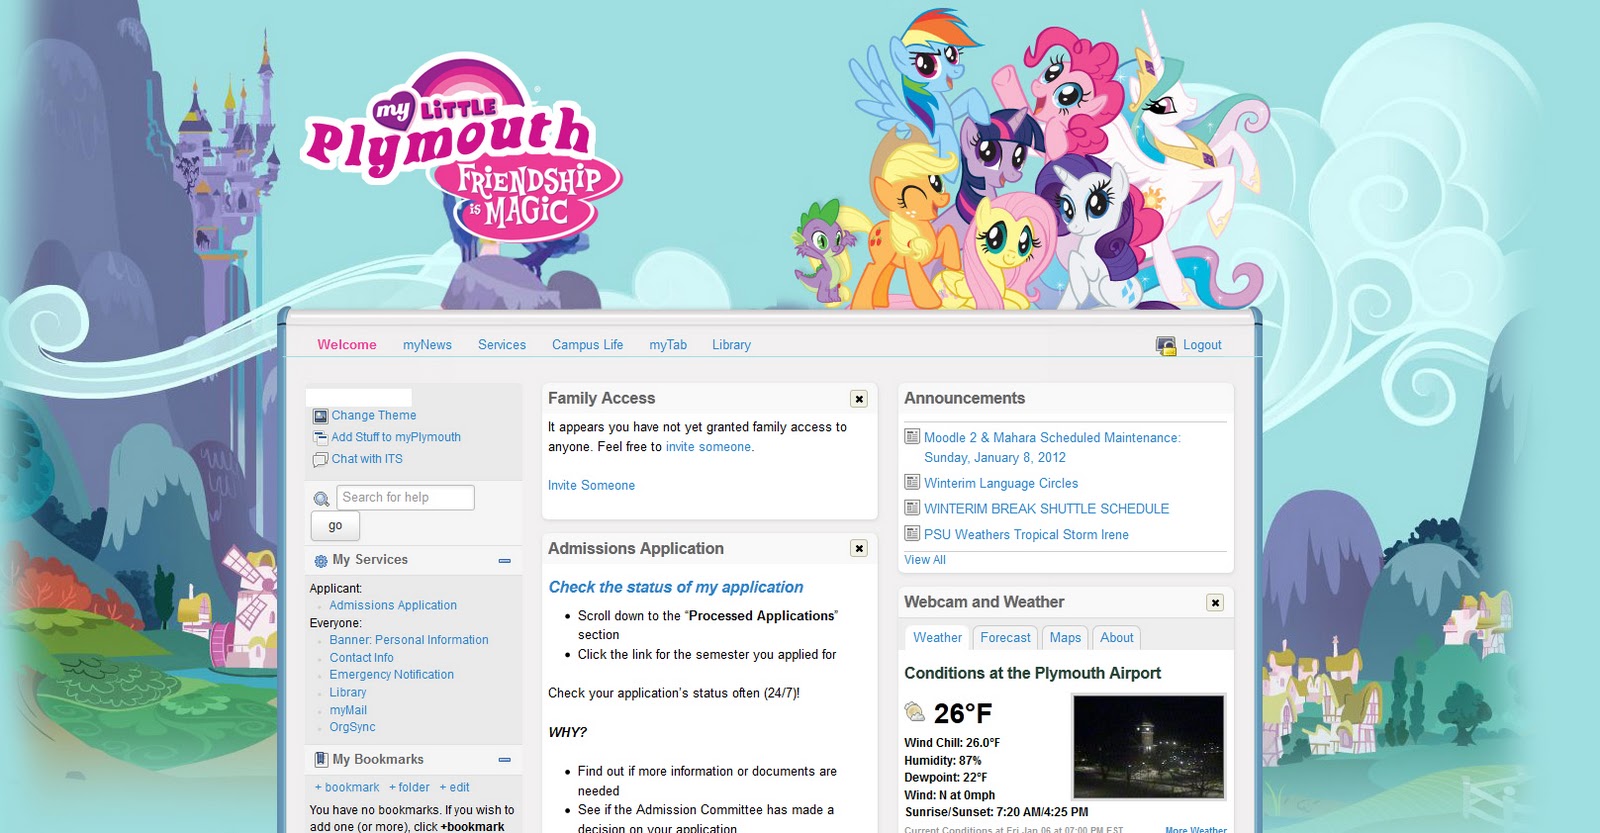Open Banner: Personal Information link
The image size is (1600, 833).
tap(409, 640)
